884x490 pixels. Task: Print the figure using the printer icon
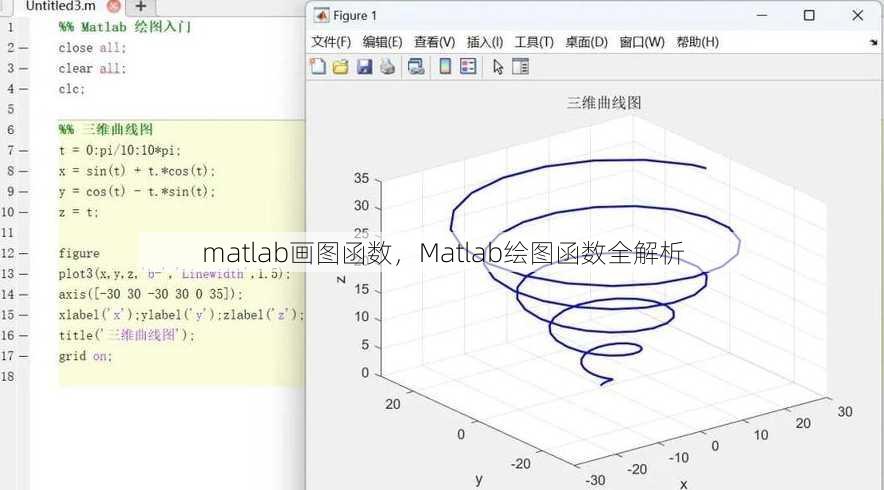[387, 67]
